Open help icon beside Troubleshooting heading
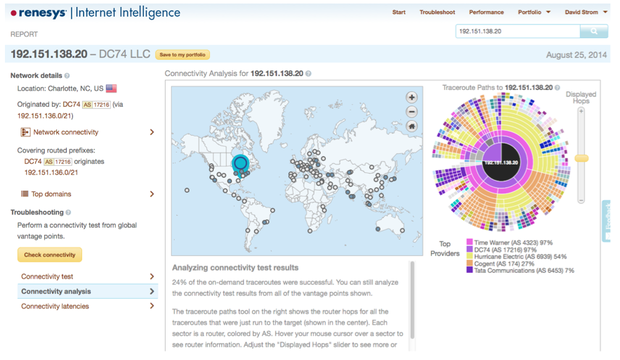Image resolution: width=620 pixels, height=360 pixels. click(68, 212)
